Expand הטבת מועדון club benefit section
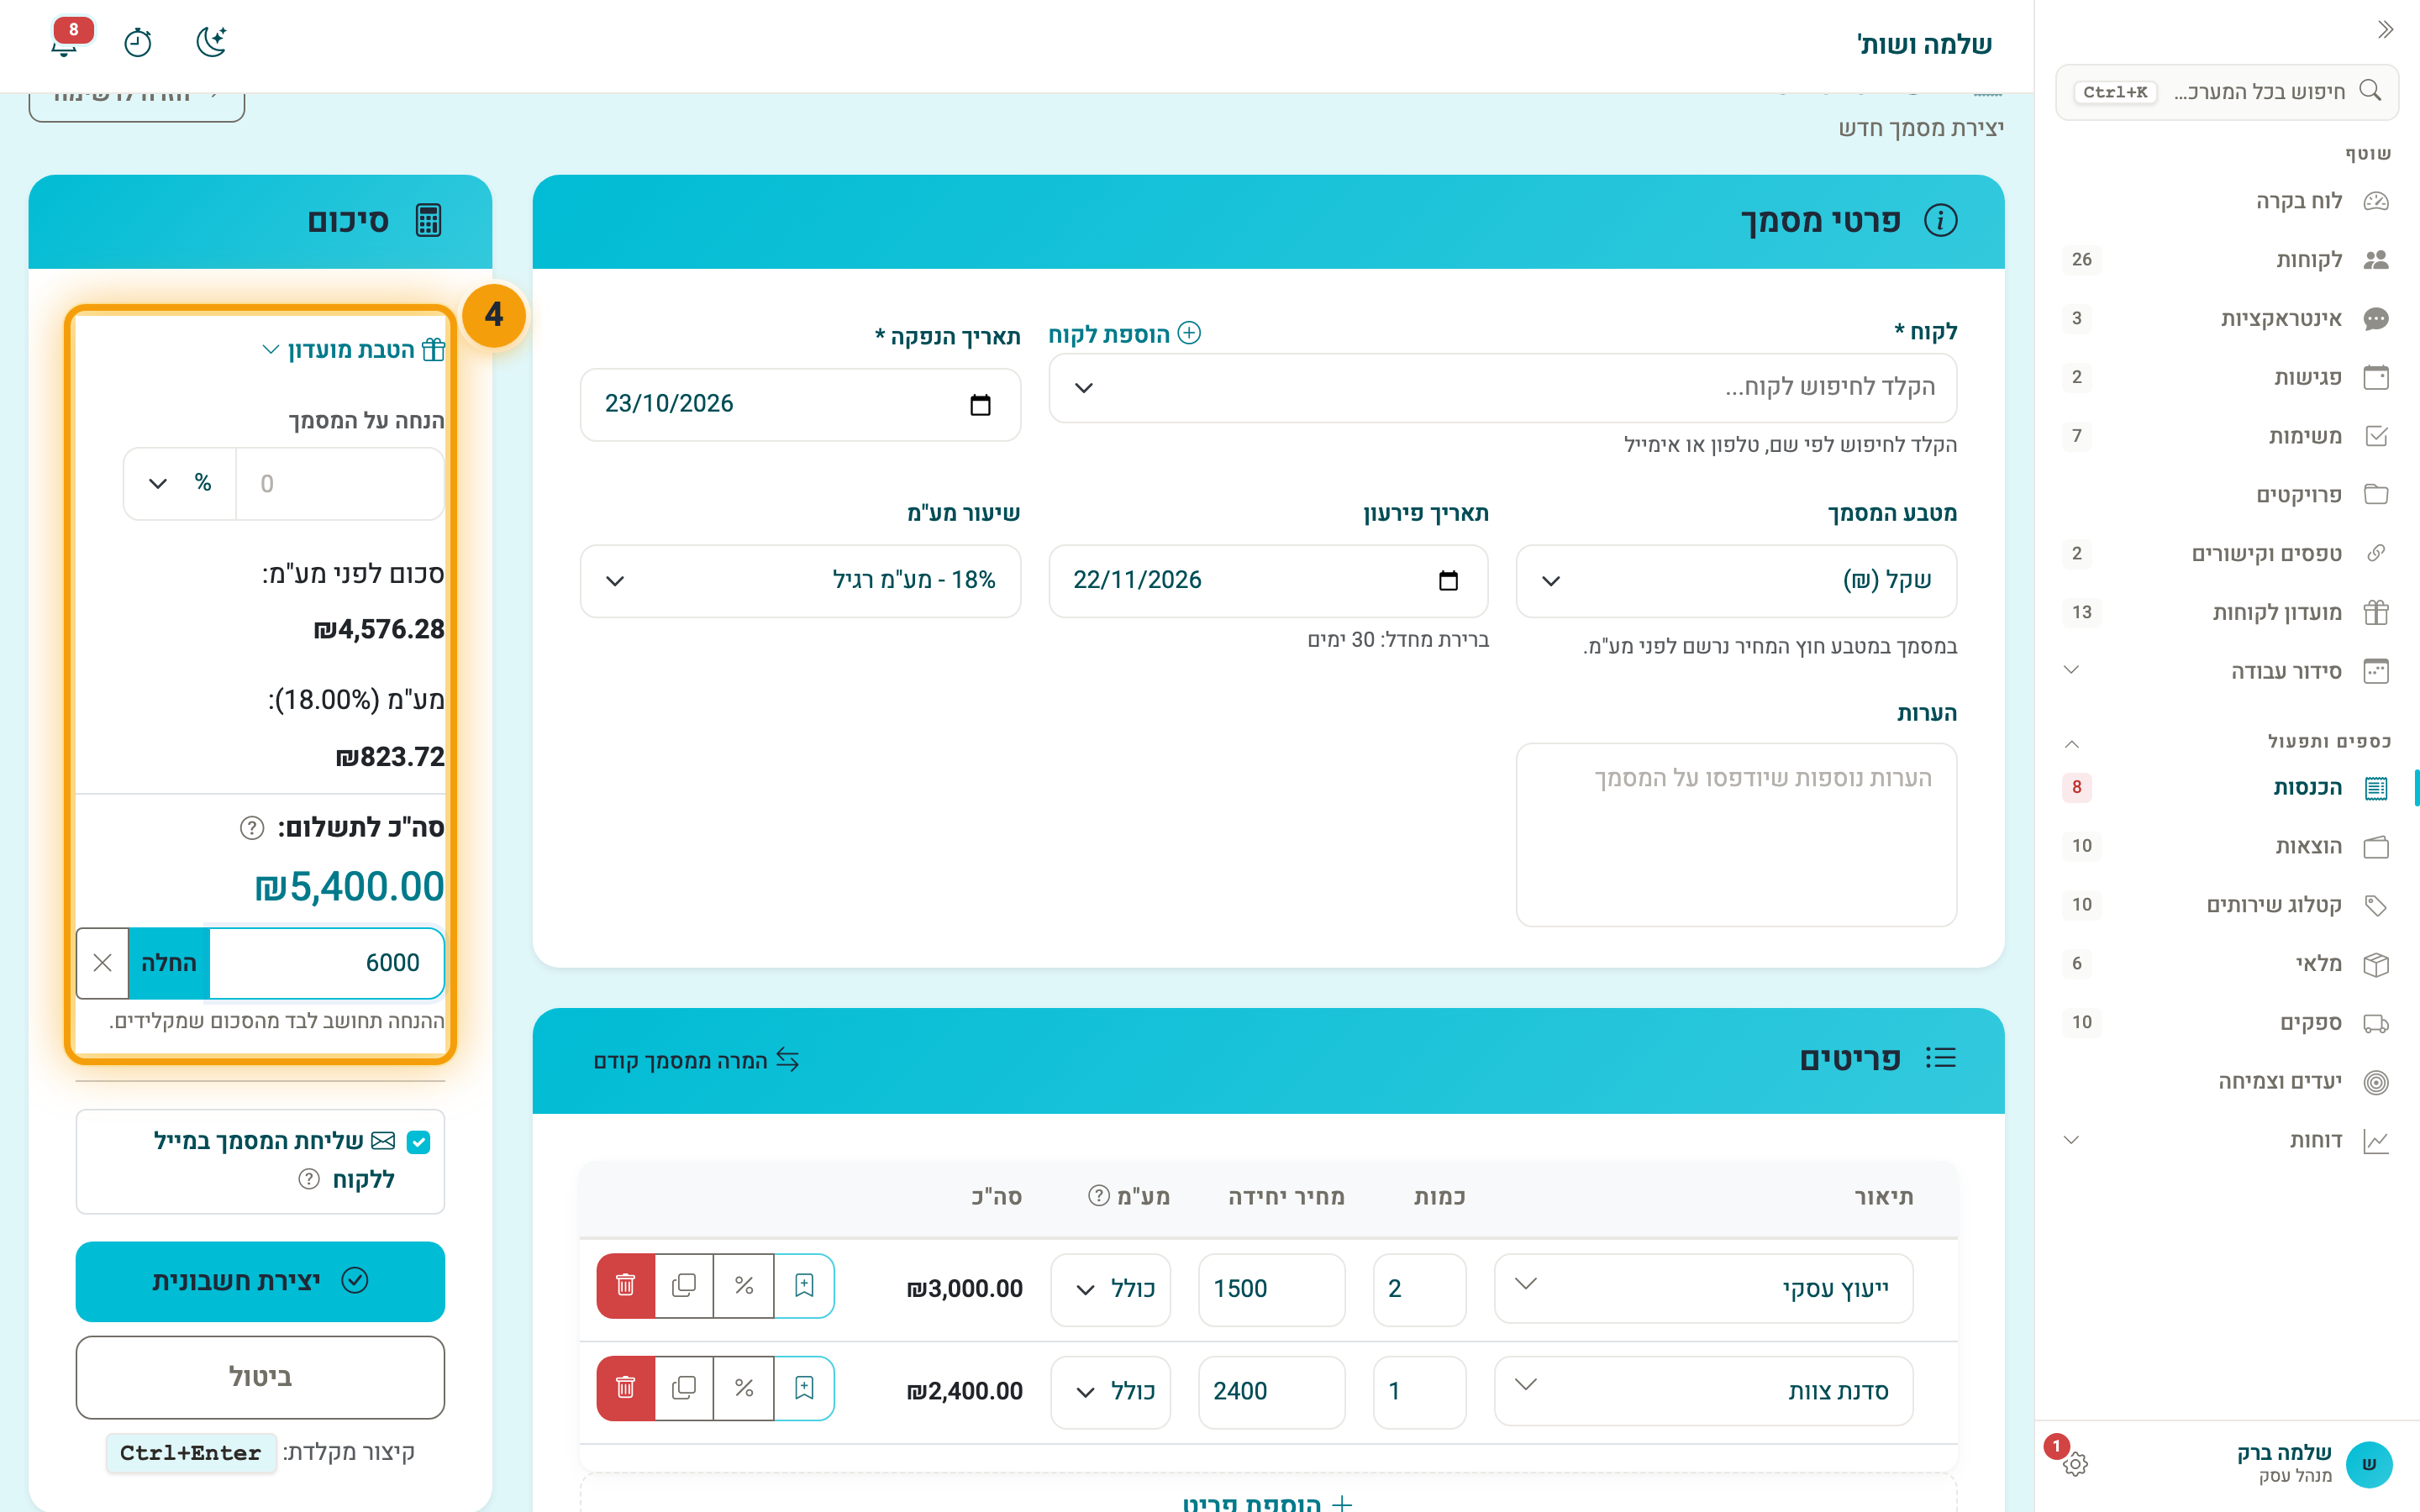 353,350
